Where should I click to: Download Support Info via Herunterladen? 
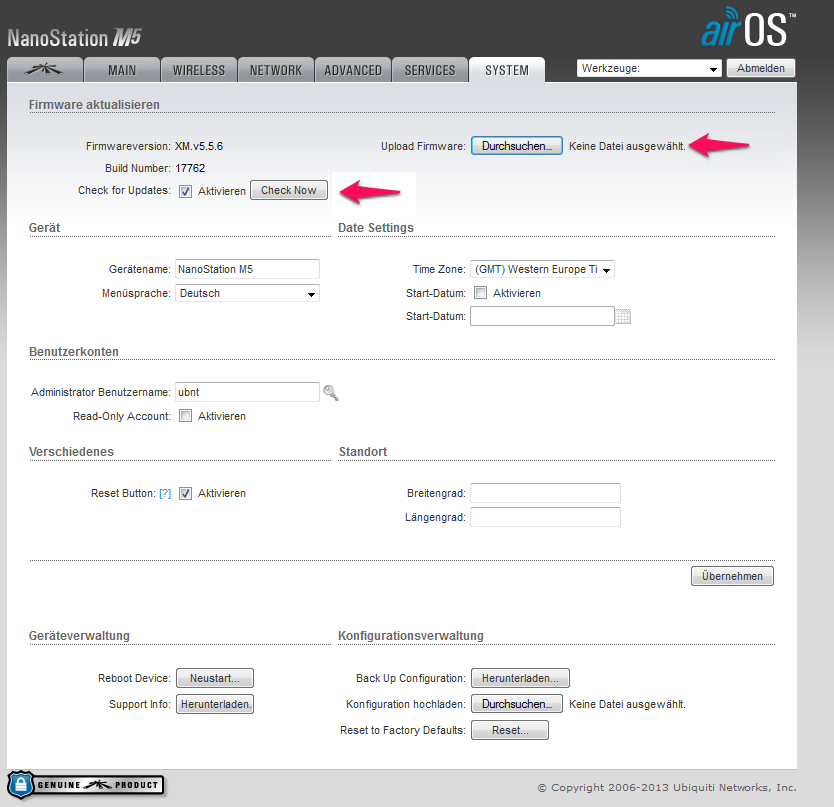click(215, 704)
